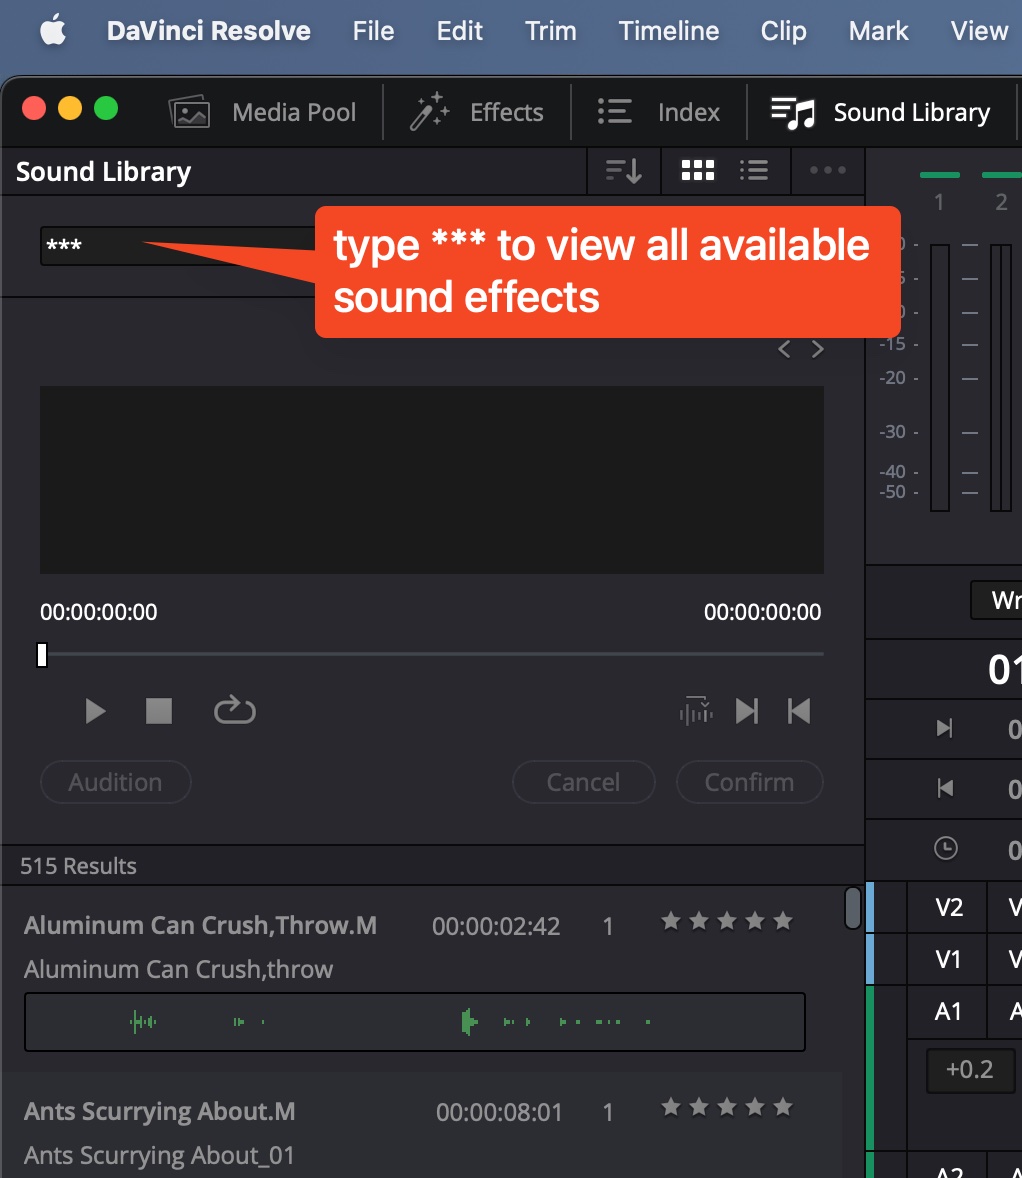Image resolution: width=1022 pixels, height=1178 pixels.
Task: Switch Sound Library to list view
Action: (x=754, y=171)
